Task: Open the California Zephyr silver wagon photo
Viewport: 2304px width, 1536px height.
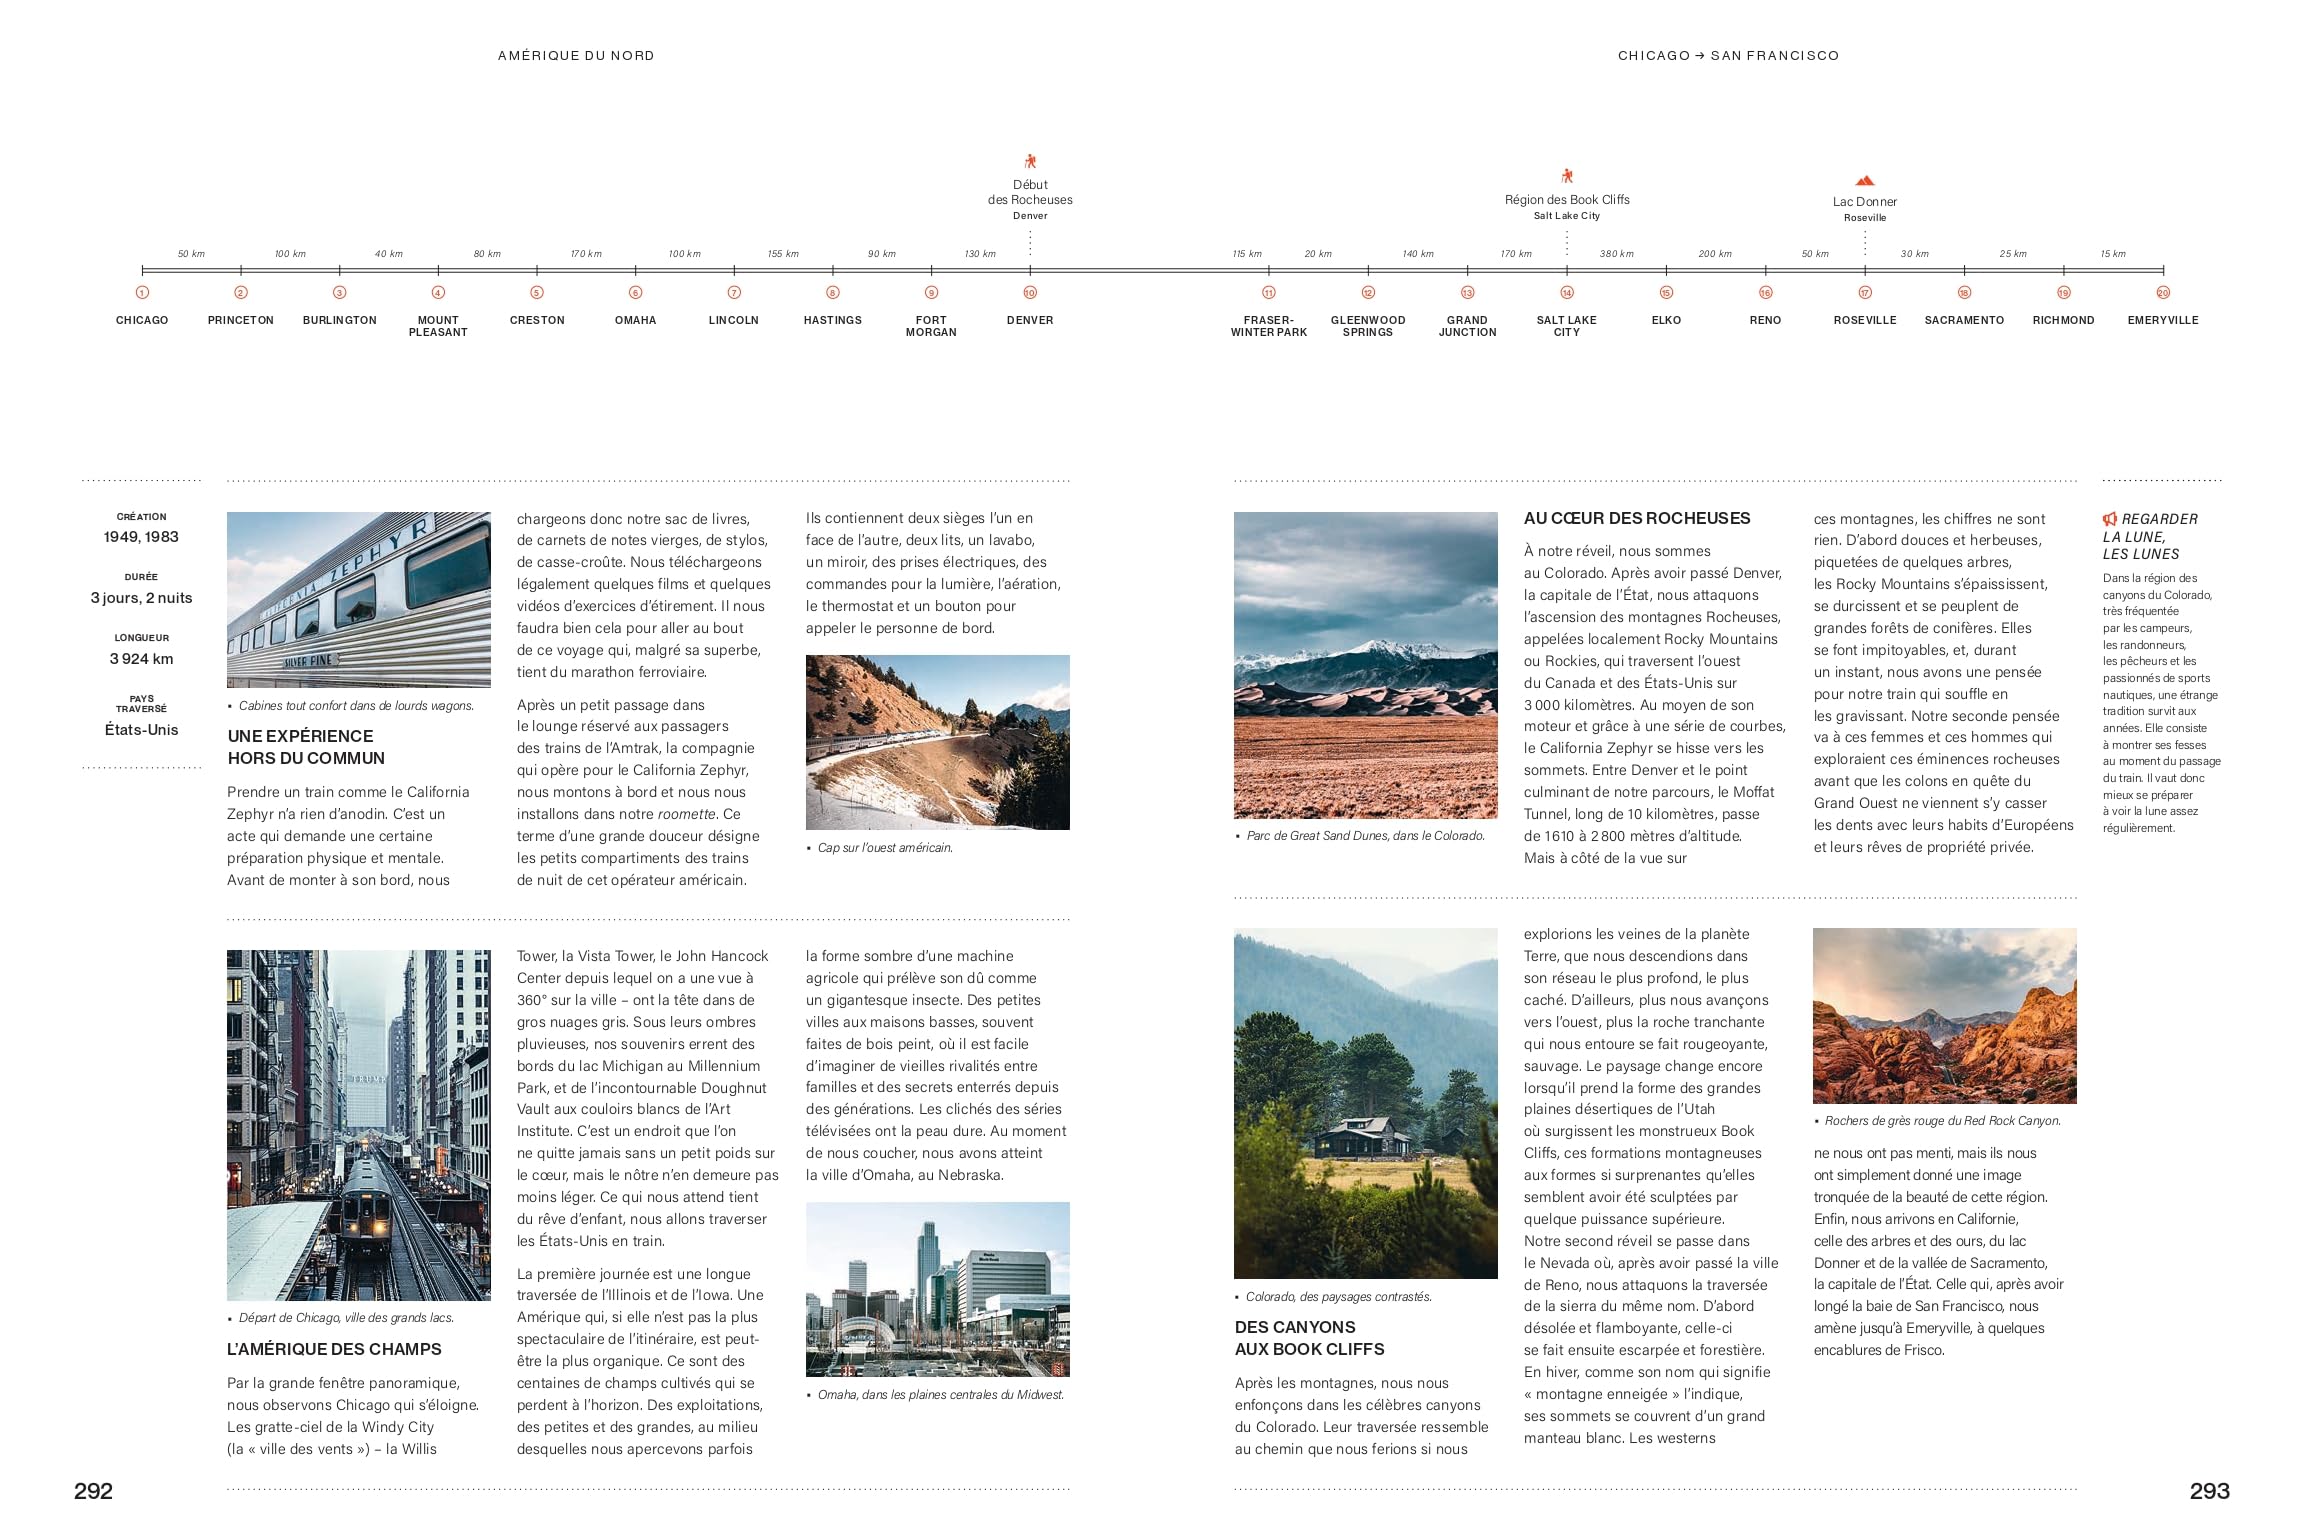Action: (359, 600)
